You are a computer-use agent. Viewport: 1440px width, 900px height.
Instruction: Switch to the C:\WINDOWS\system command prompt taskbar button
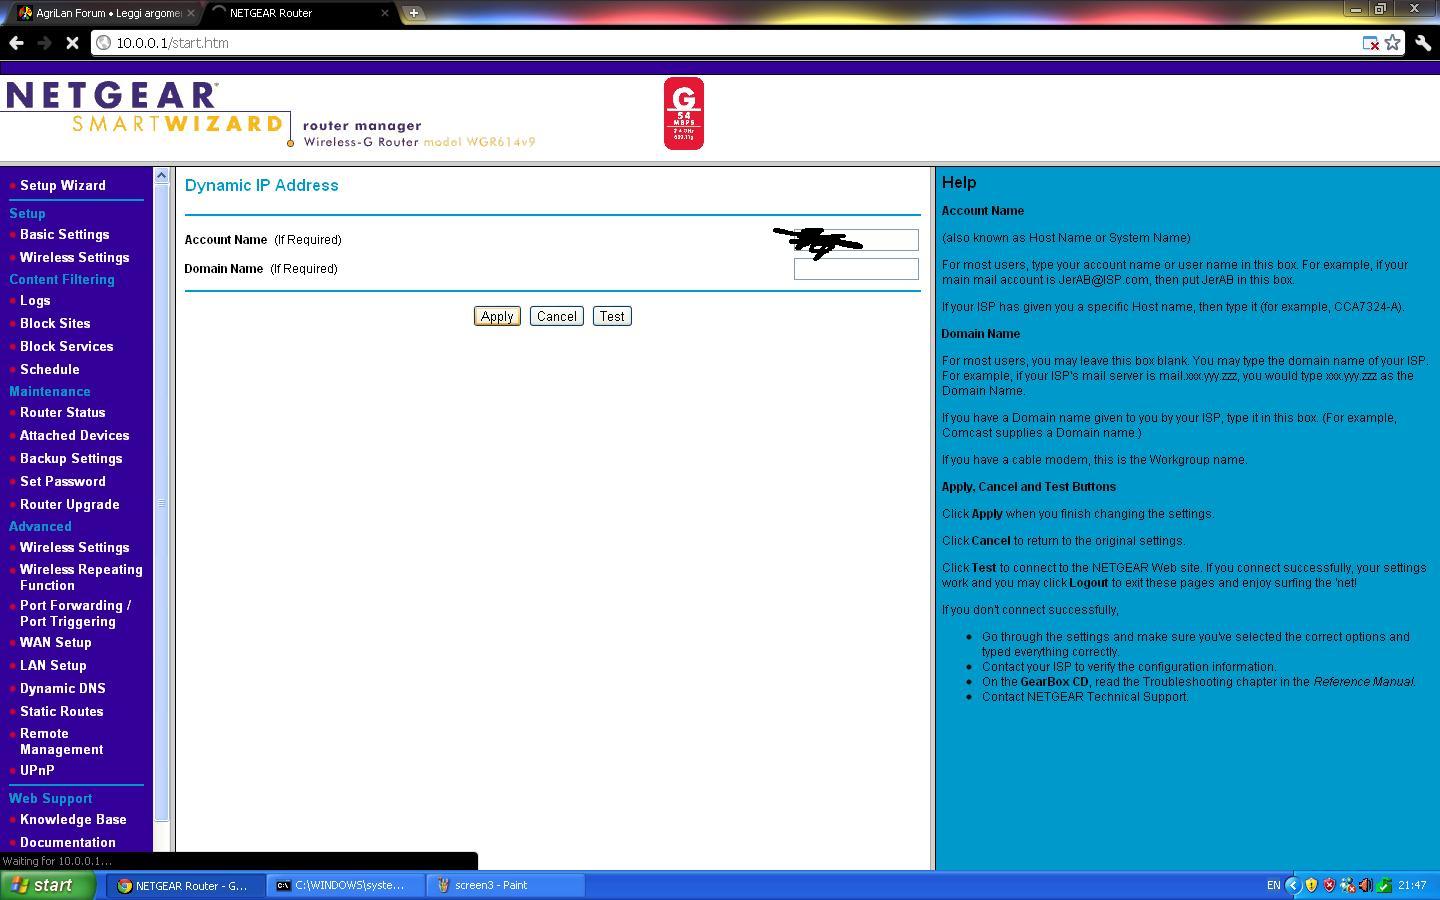pyautogui.click(x=345, y=885)
